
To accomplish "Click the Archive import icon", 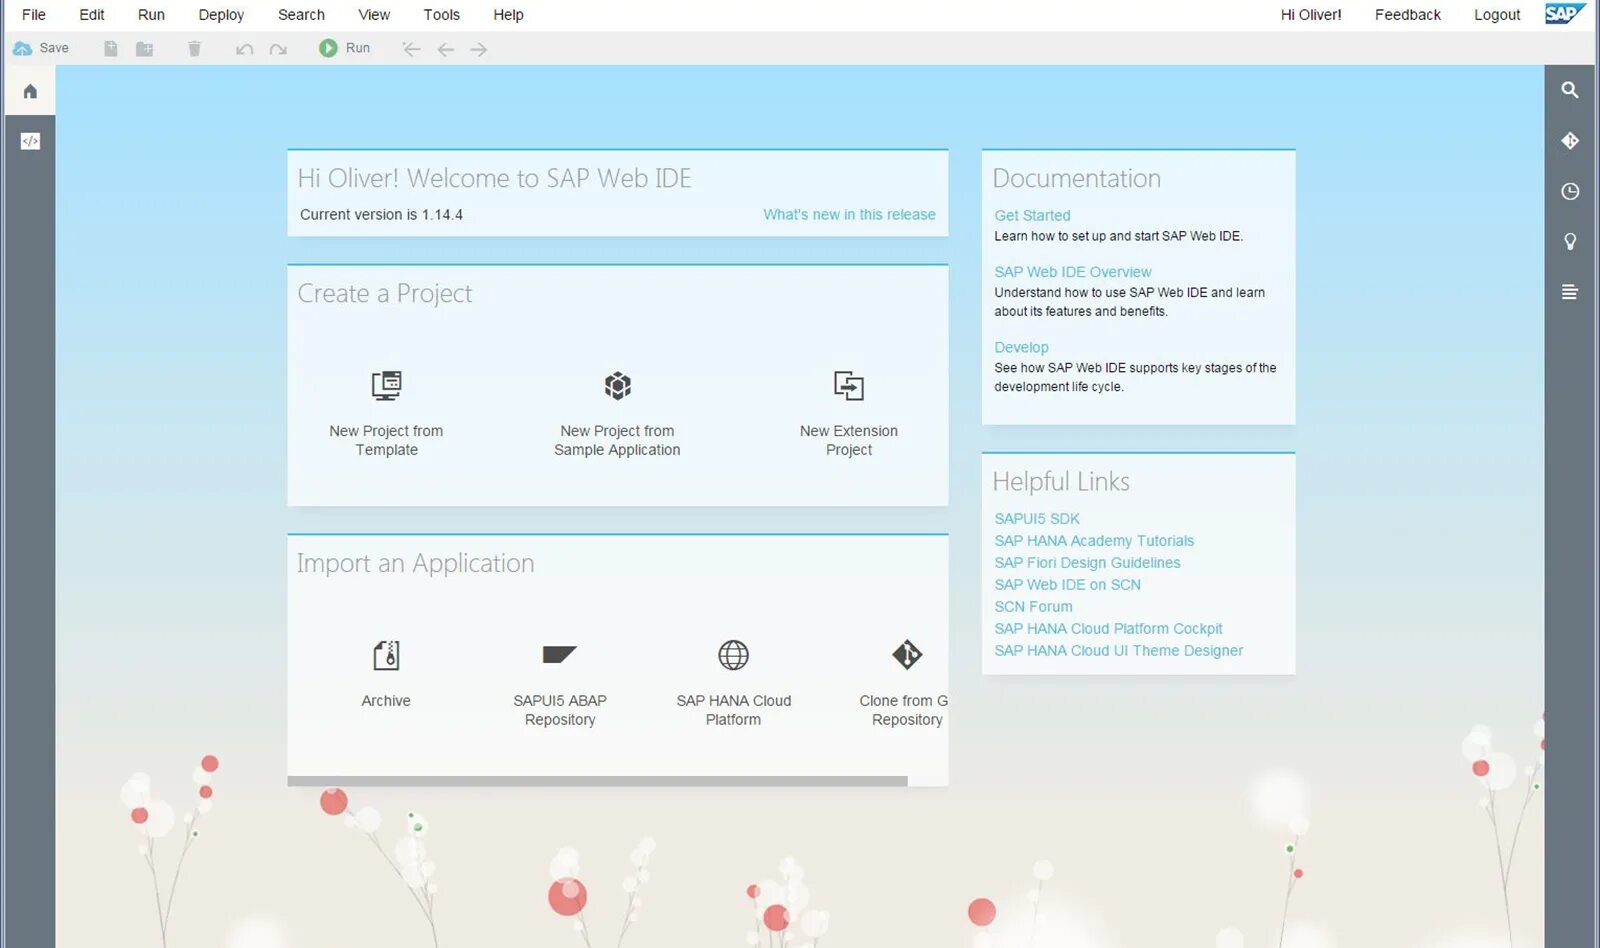I will pyautogui.click(x=386, y=655).
